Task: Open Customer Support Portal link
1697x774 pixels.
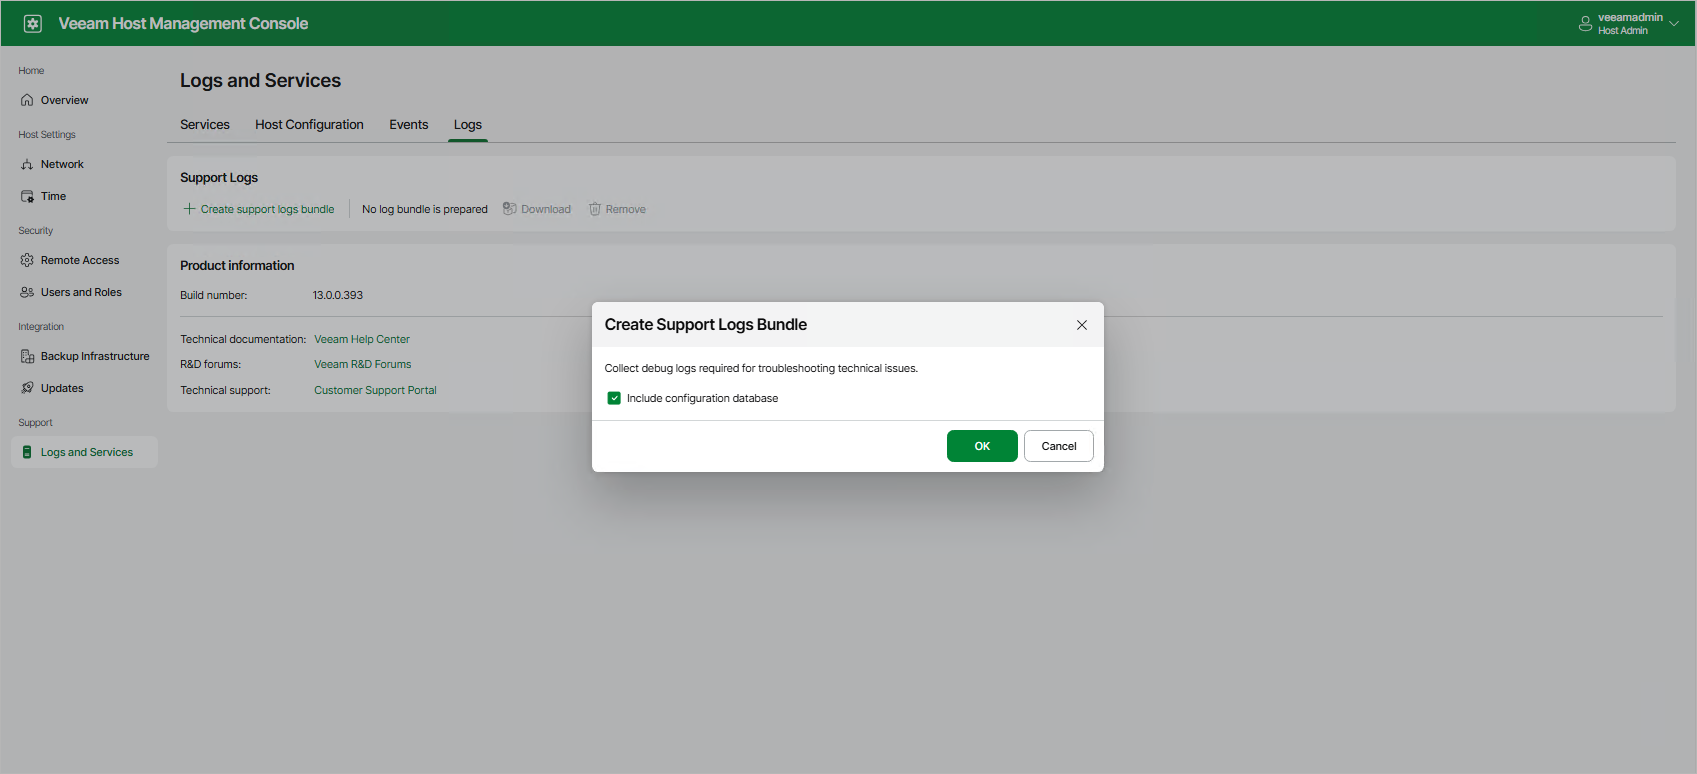Action: (375, 390)
